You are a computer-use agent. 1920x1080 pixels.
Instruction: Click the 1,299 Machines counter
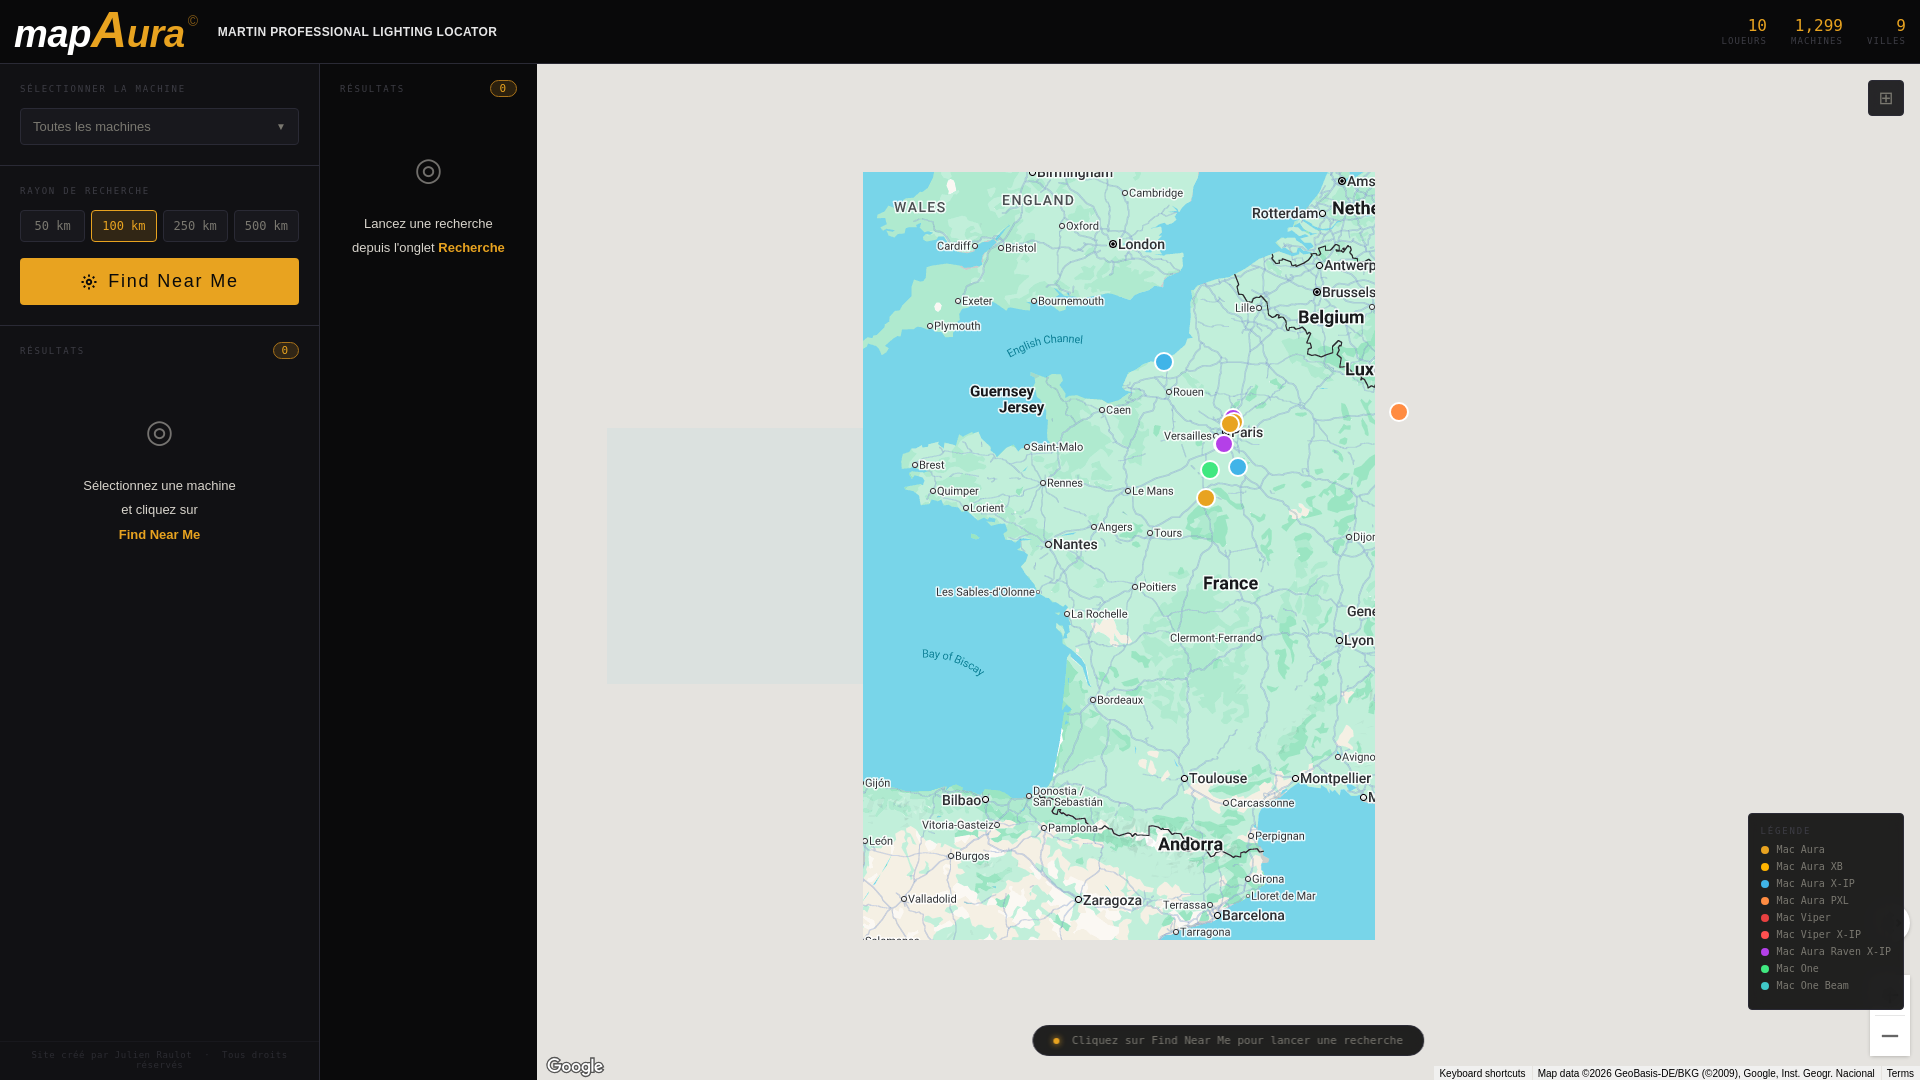tap(1817, 31)
